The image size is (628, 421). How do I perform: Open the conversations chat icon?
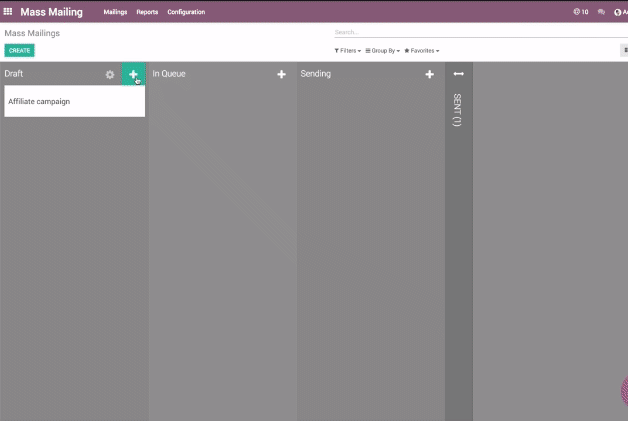(601, 12)
